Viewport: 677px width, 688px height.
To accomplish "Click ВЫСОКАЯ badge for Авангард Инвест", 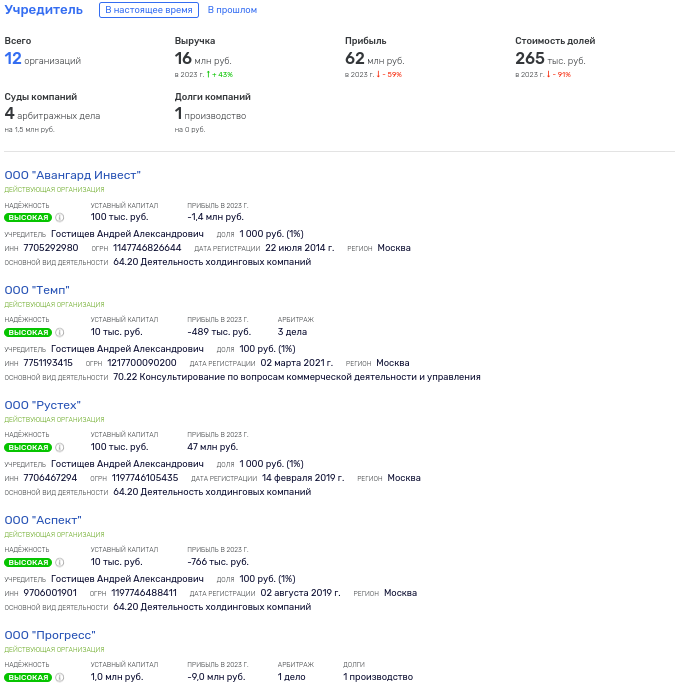I will [x=27, y=217].
